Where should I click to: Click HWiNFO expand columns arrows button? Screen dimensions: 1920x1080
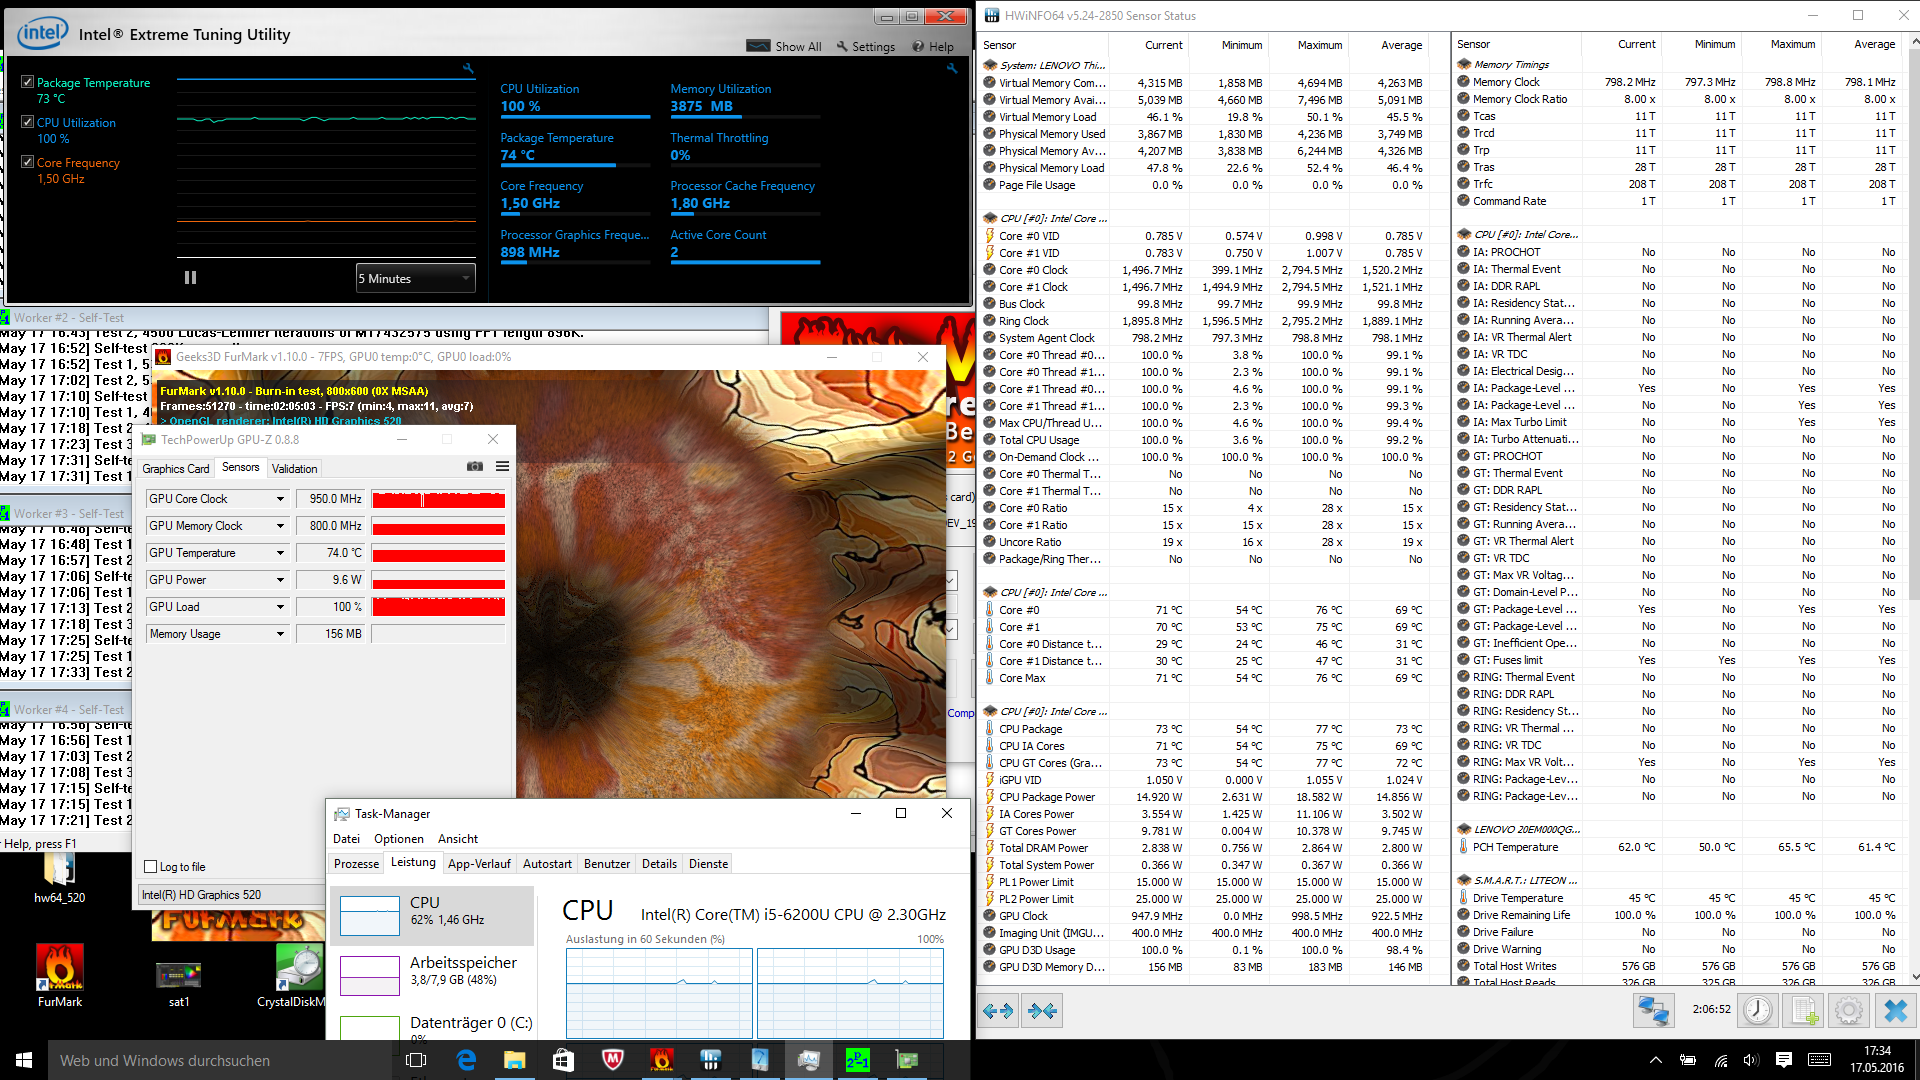[998, 1011]
